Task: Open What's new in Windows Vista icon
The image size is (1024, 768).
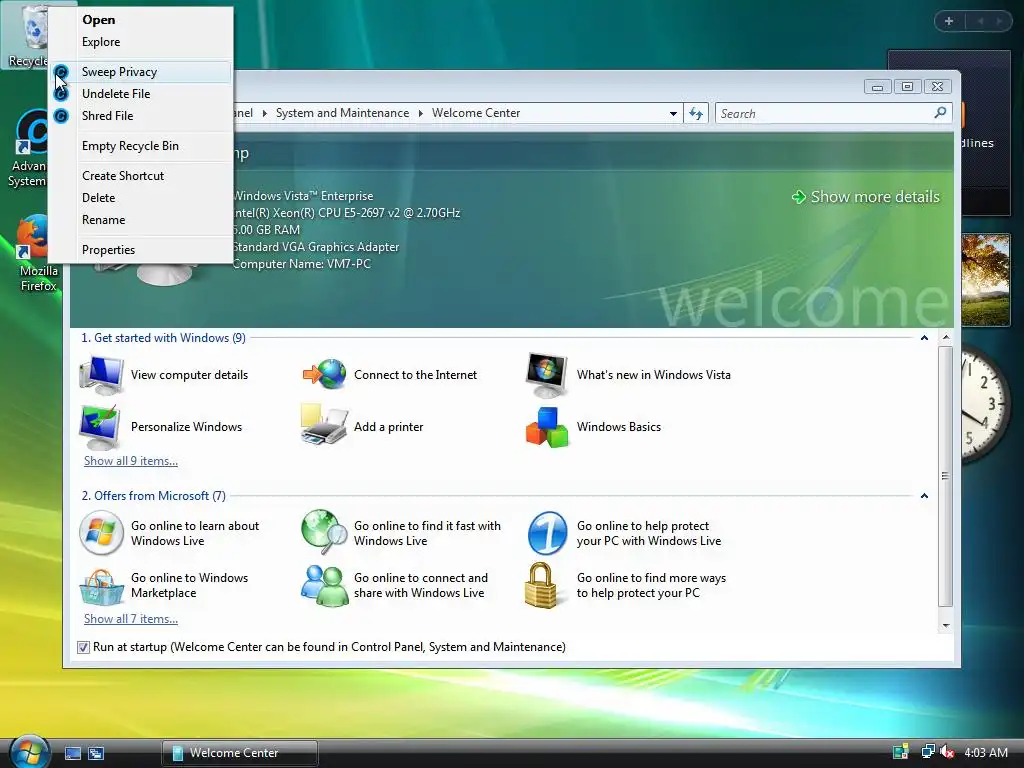Action: click(x=547, y=375)
